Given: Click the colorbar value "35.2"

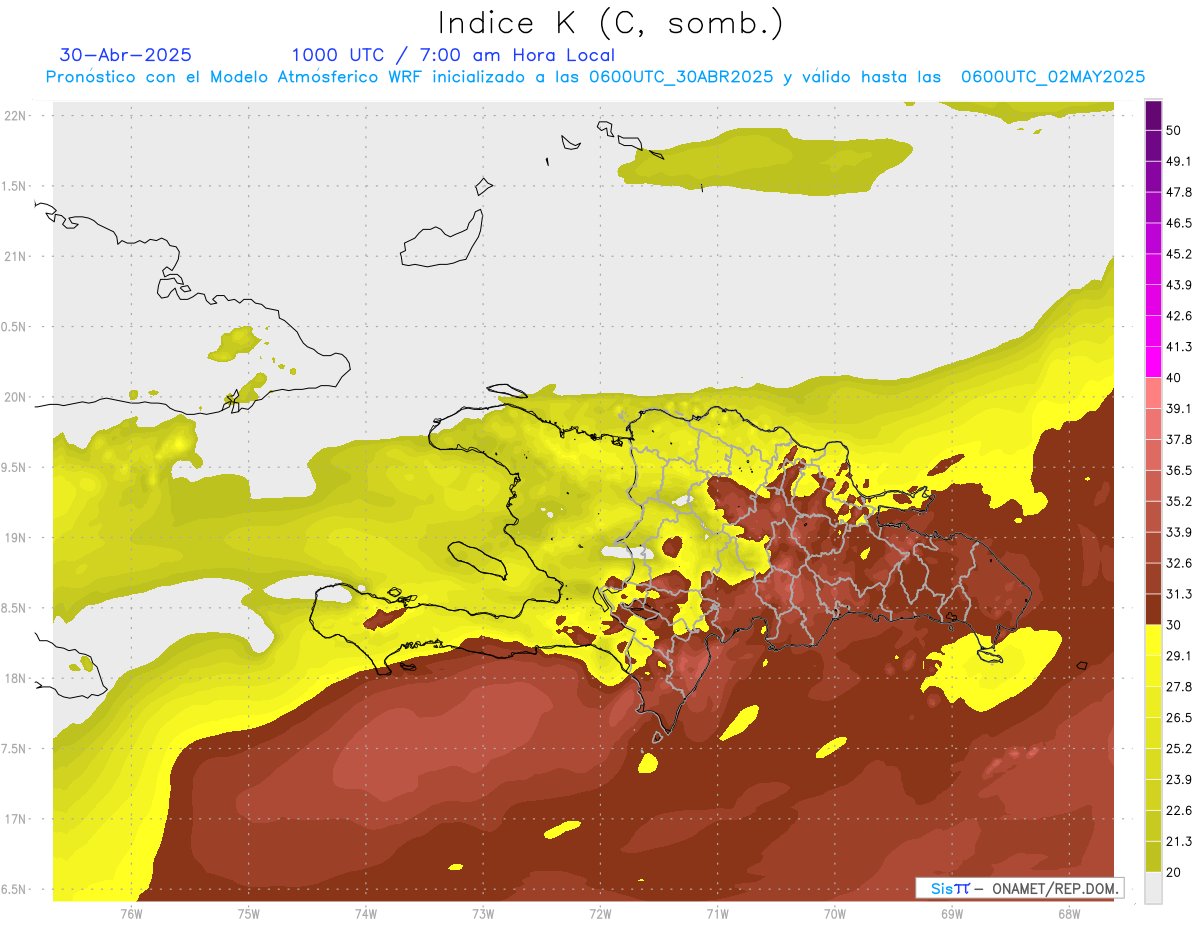Looking at the screenshot, I should 1180,501.
